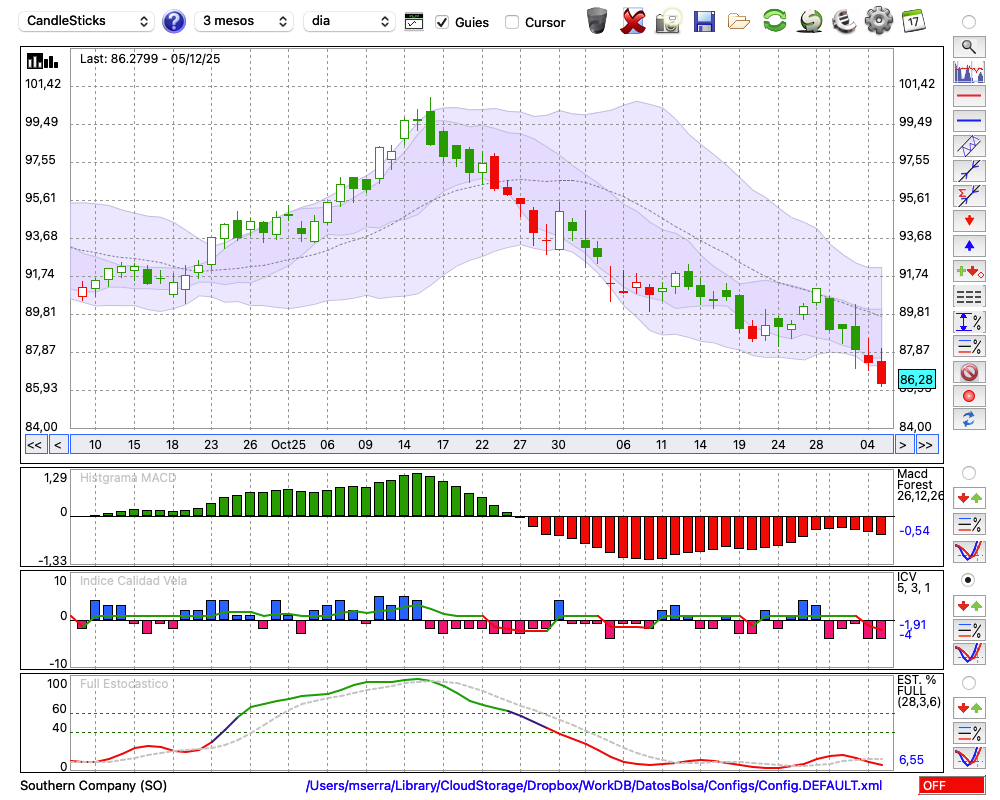The image size is (1000, 800).
Task: Open the 3 mesos period dropdown
Action: (244, 21)
